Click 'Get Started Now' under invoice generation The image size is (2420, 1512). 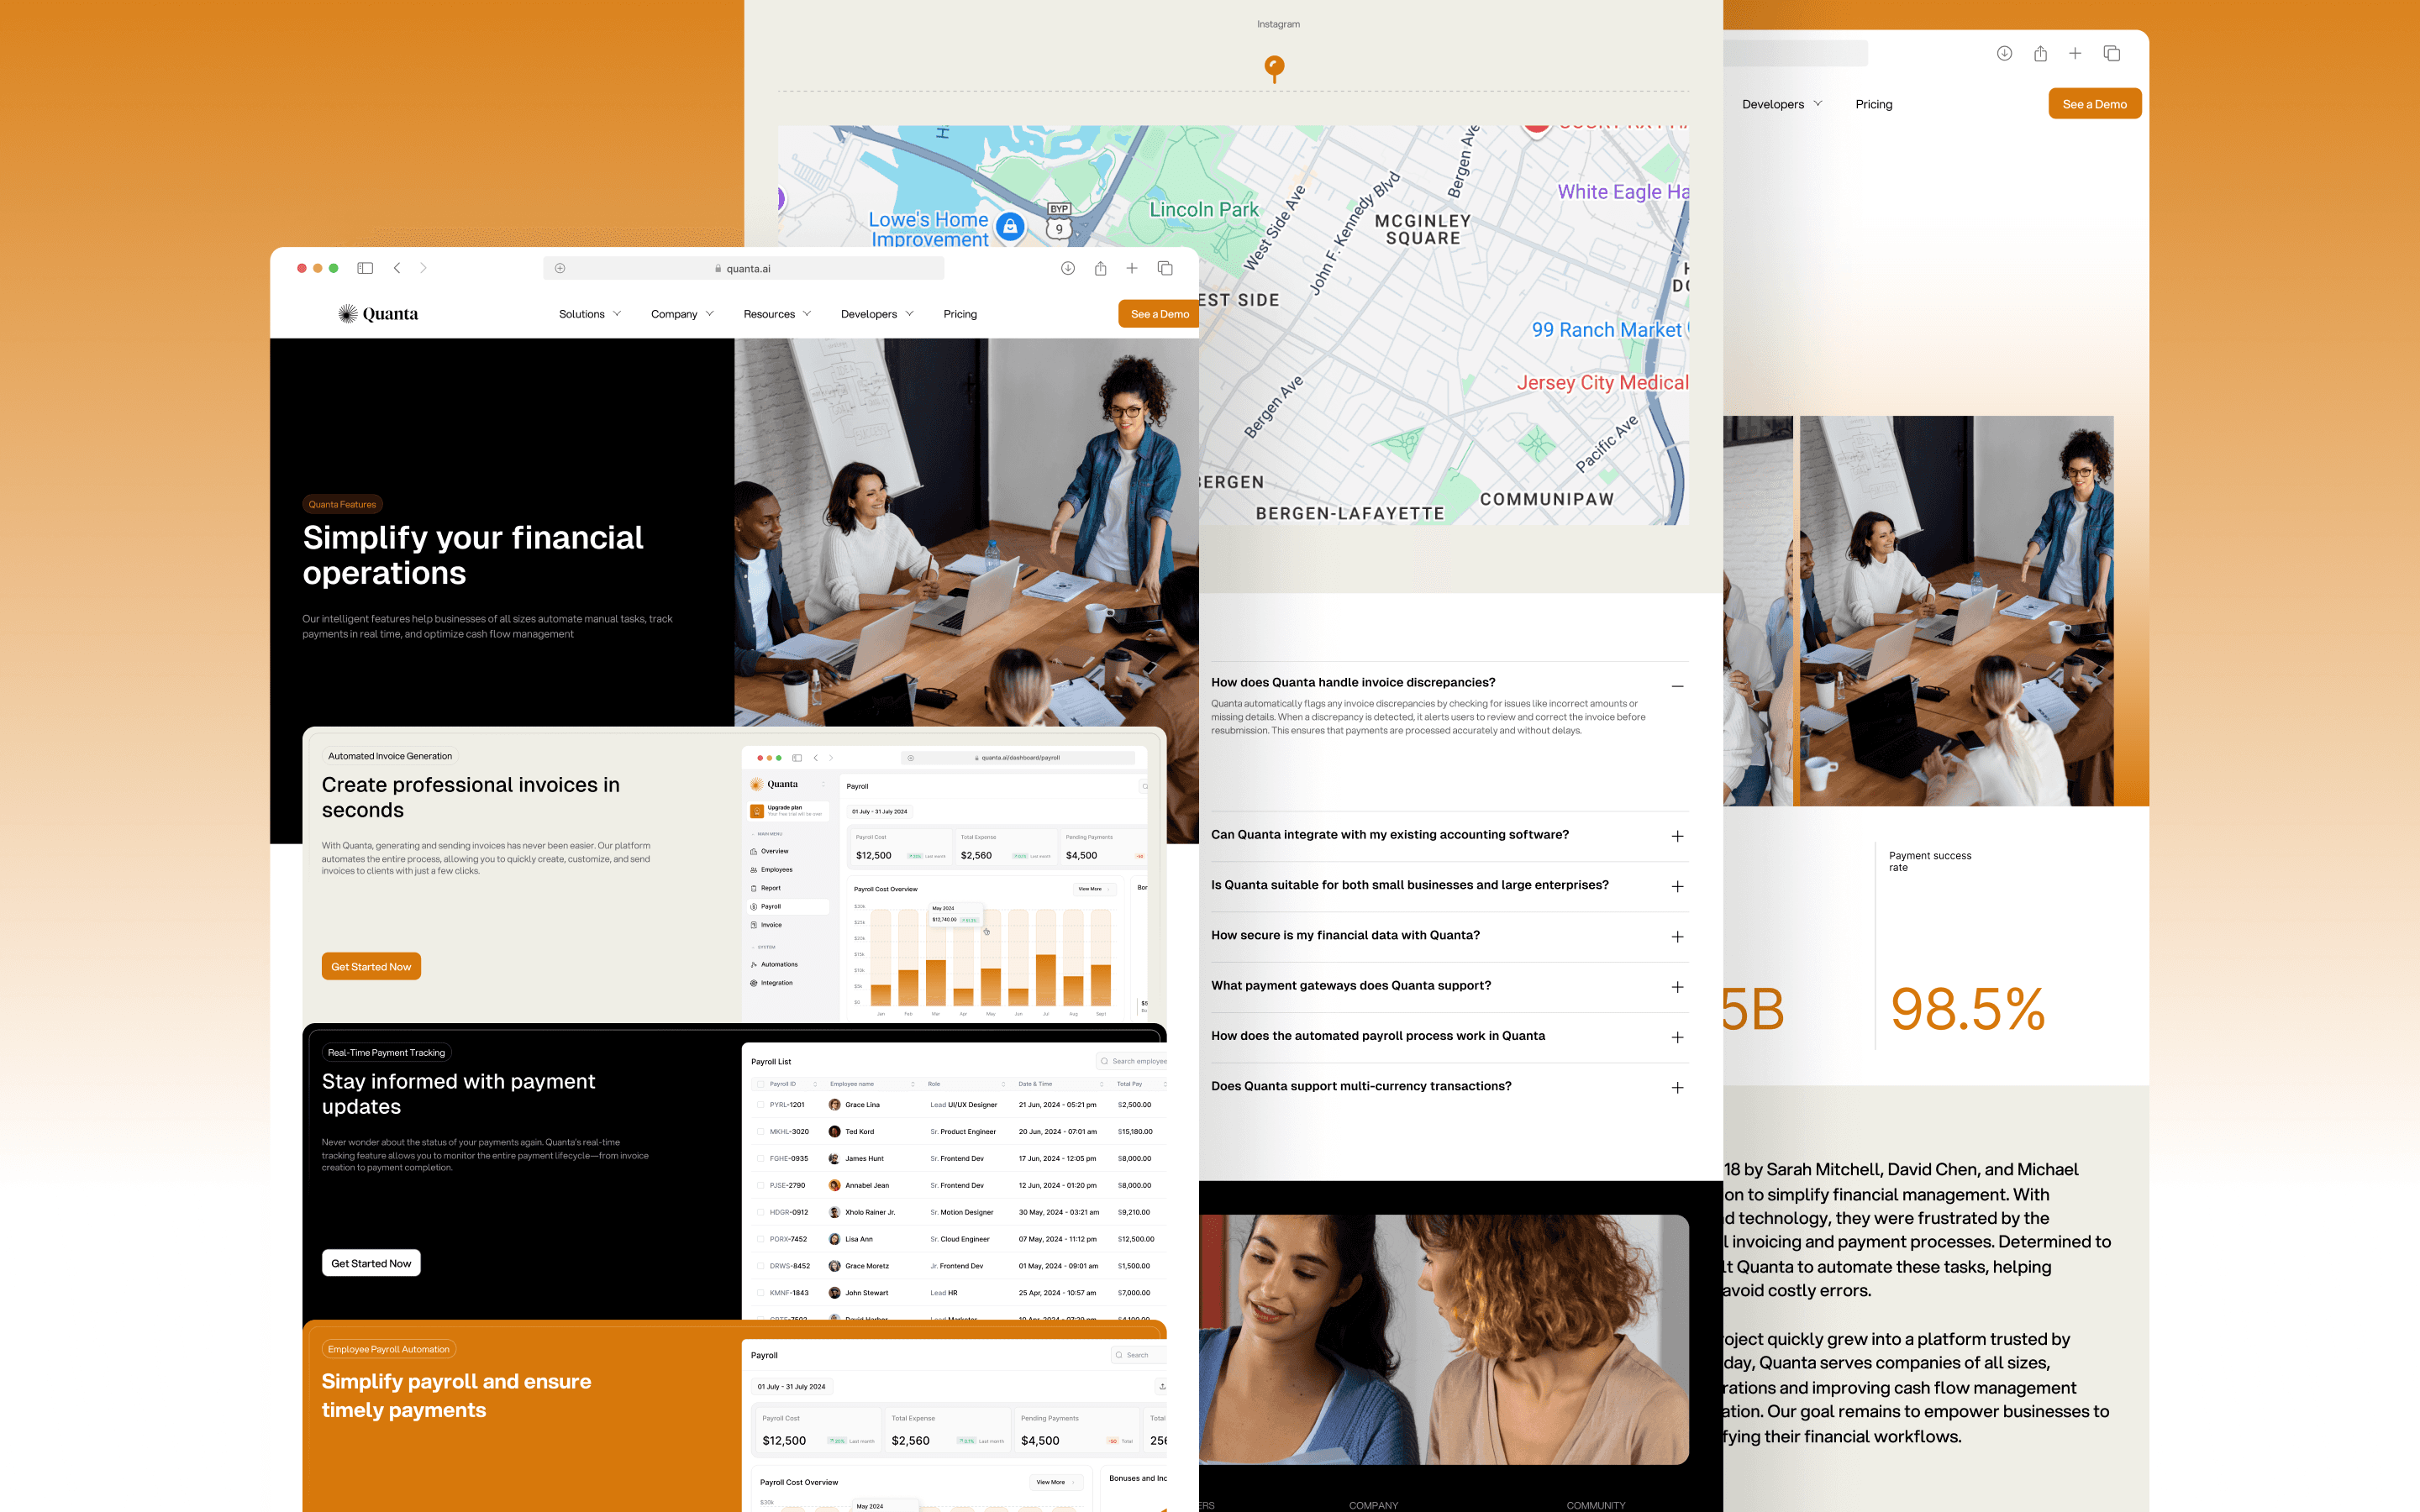[371, 967]
